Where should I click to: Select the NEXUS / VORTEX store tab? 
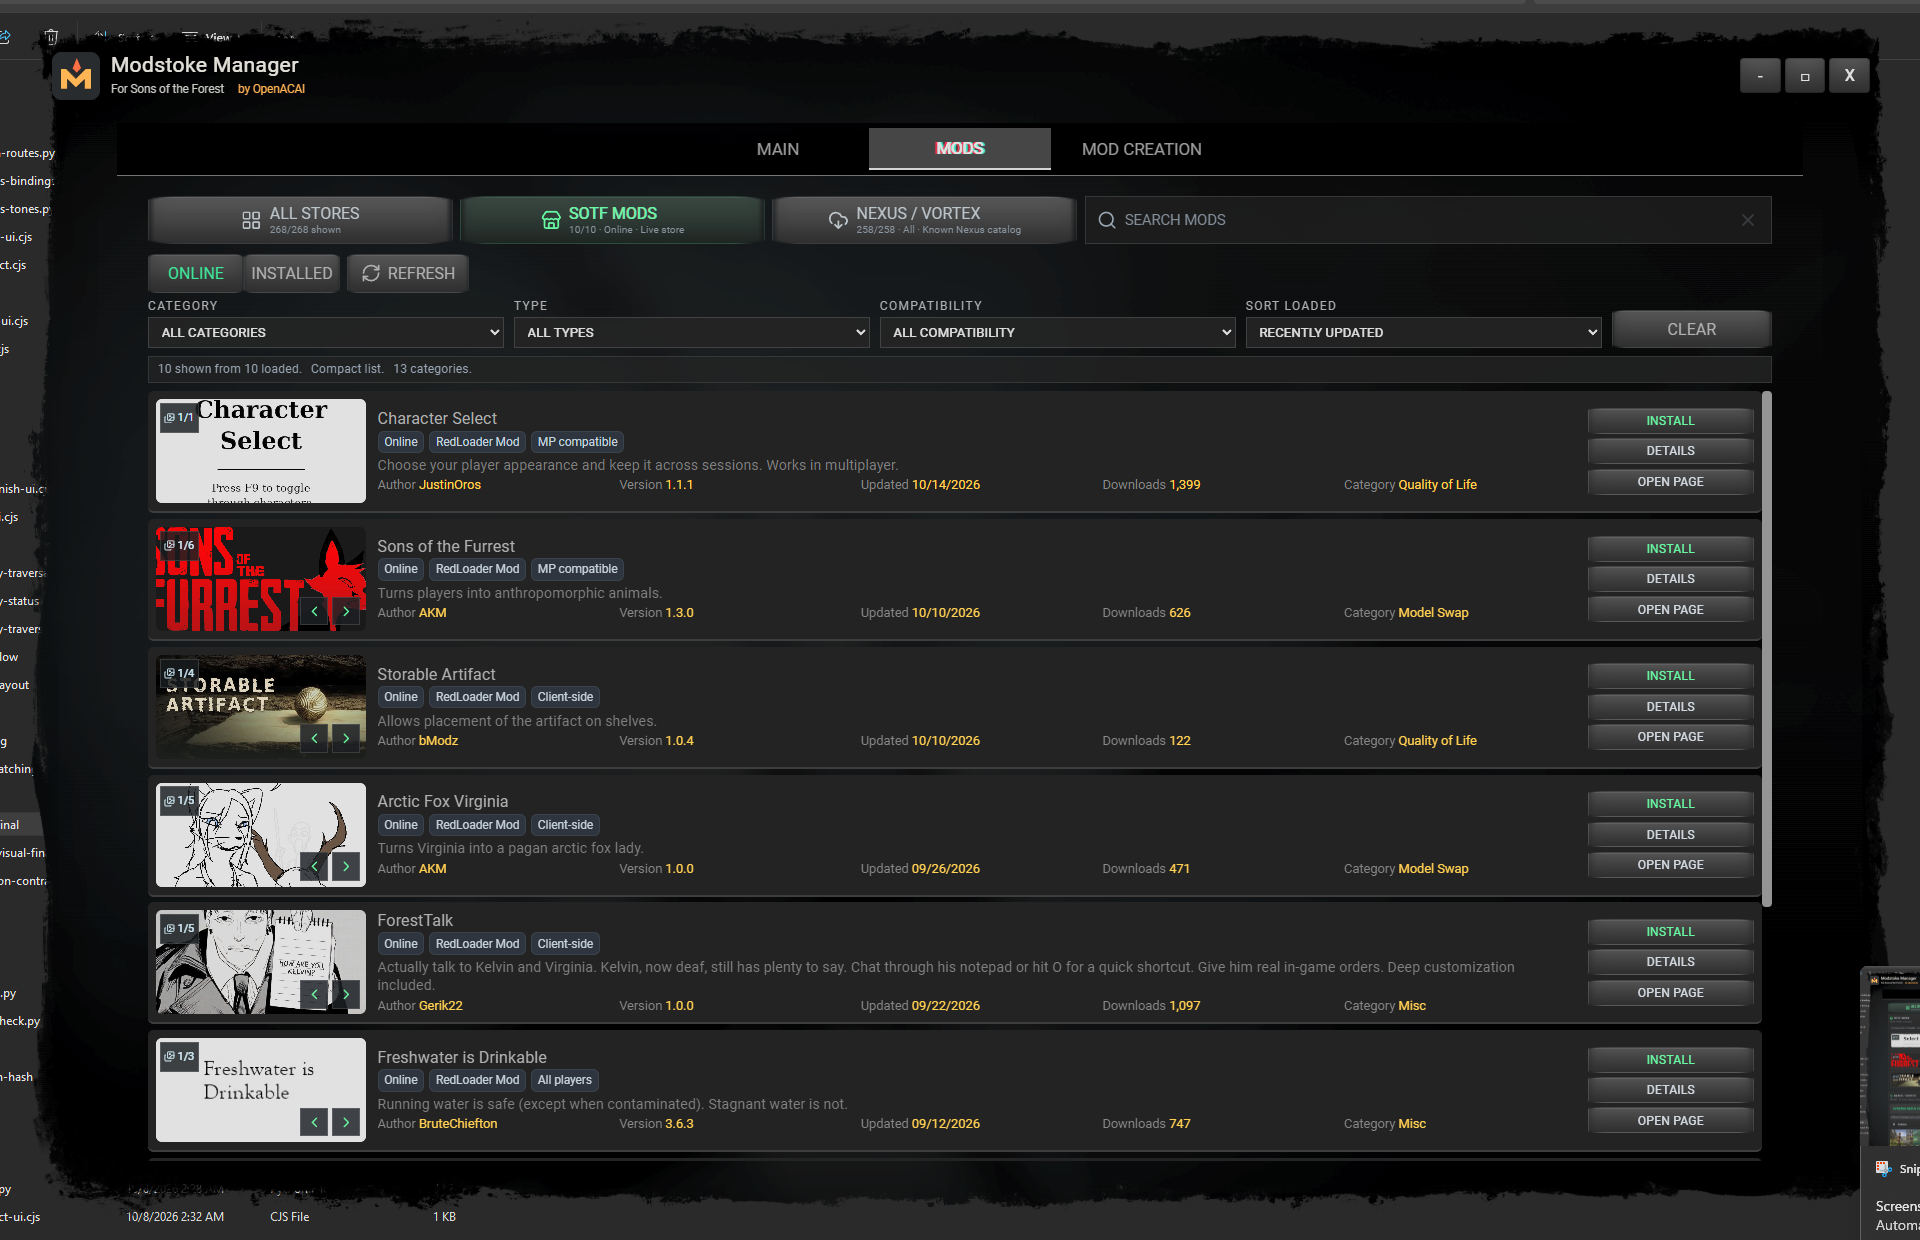point(924,220)
